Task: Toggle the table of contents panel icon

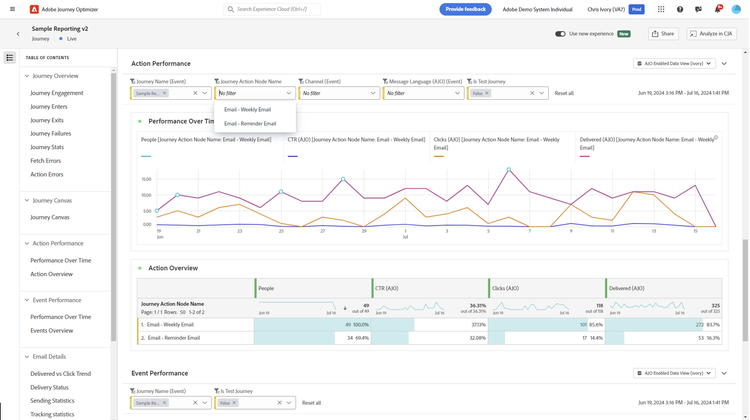Action: (10, 58)
